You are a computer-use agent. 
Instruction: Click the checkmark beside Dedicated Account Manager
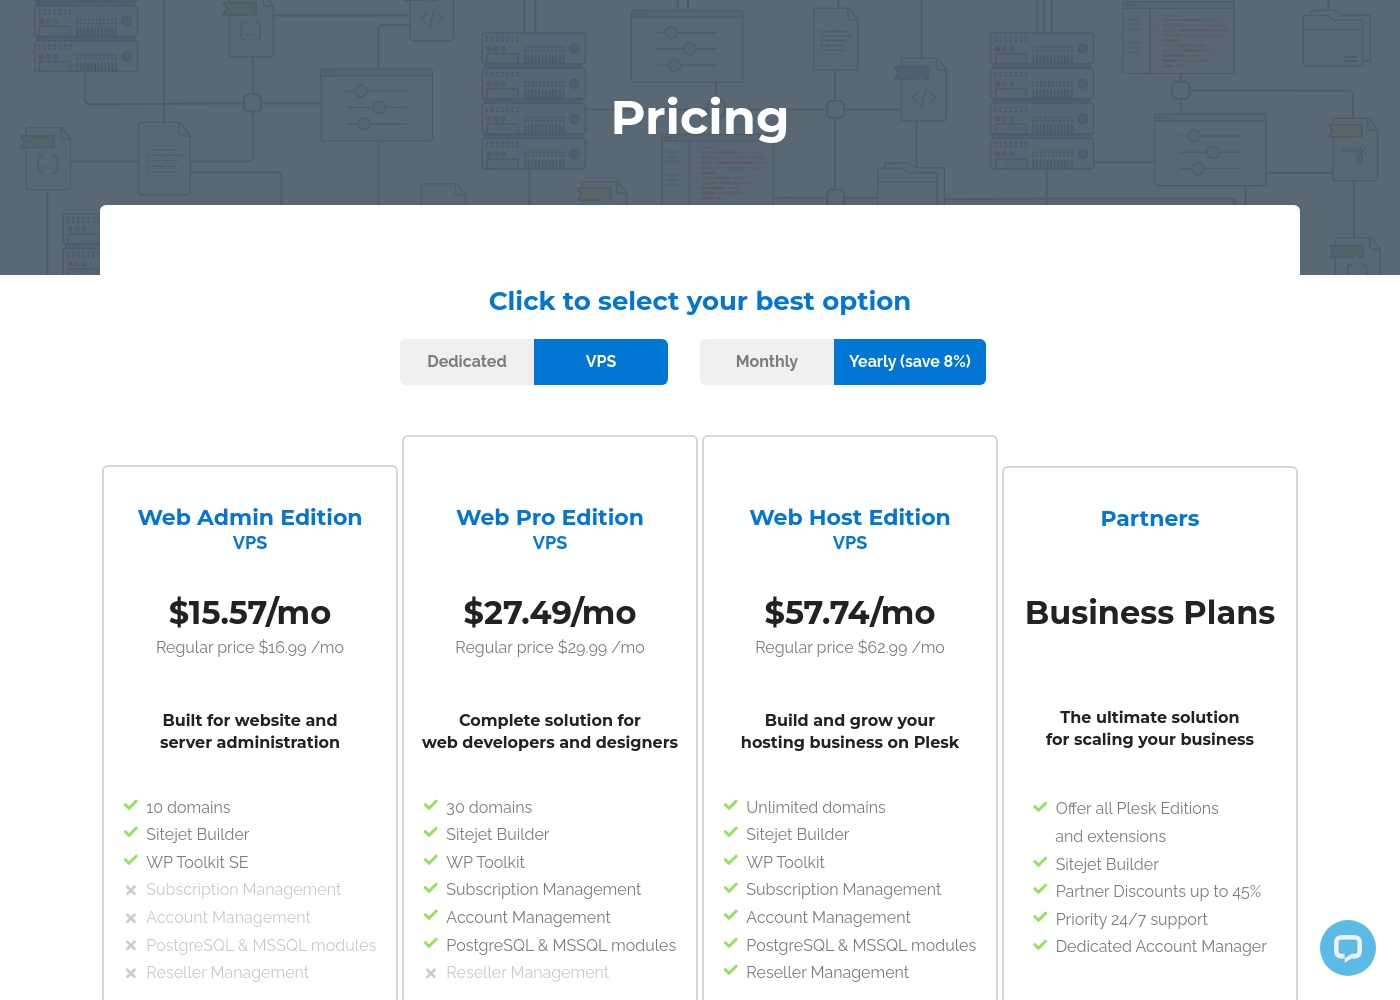1040,944
